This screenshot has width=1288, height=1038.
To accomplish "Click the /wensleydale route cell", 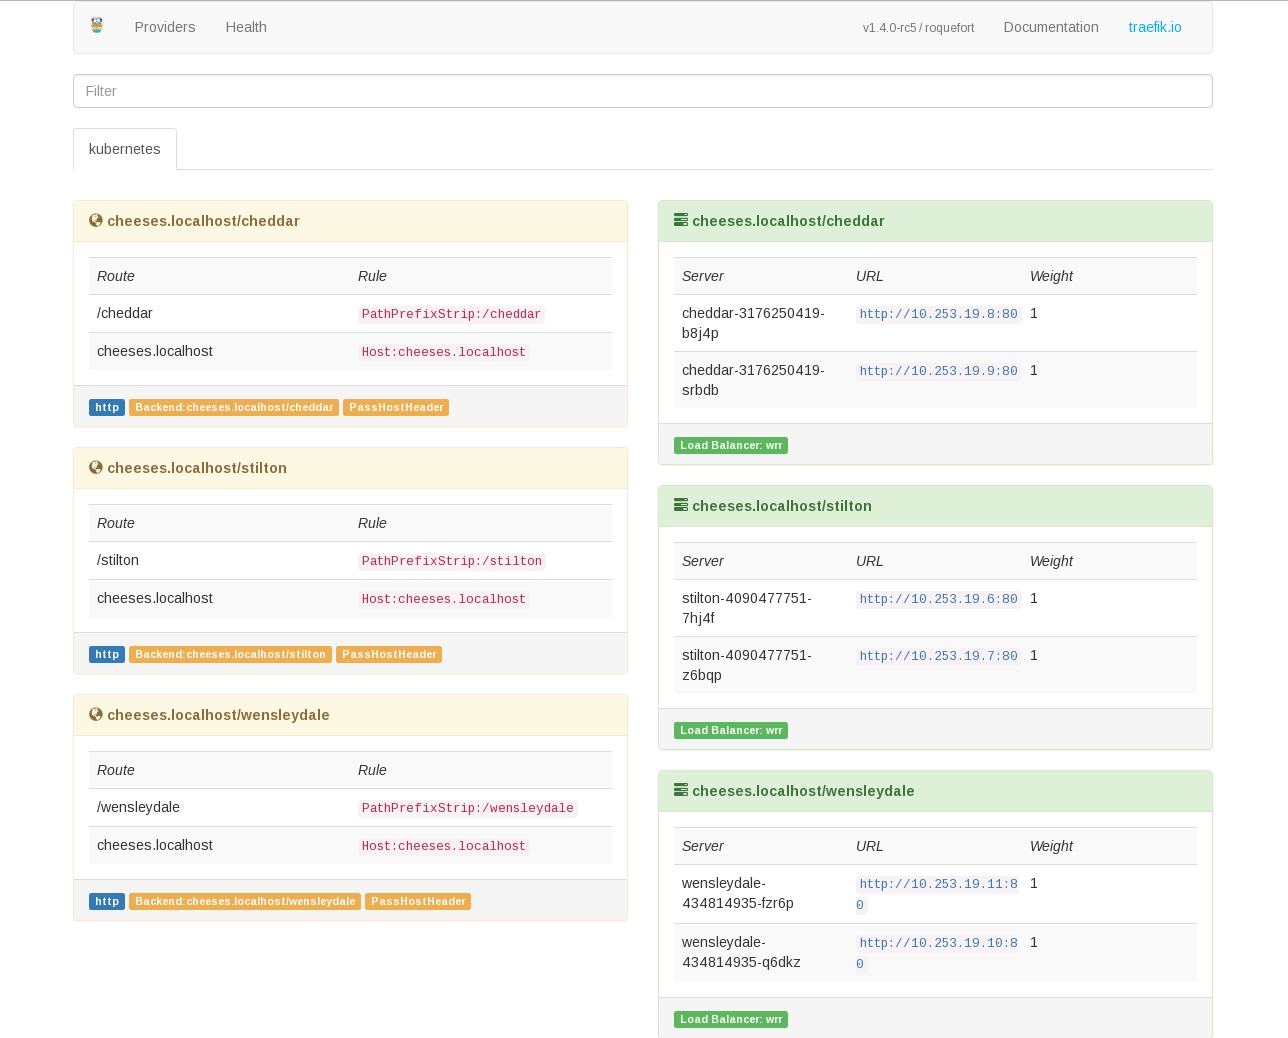I will pyautogui.click(x=138, y=807).
